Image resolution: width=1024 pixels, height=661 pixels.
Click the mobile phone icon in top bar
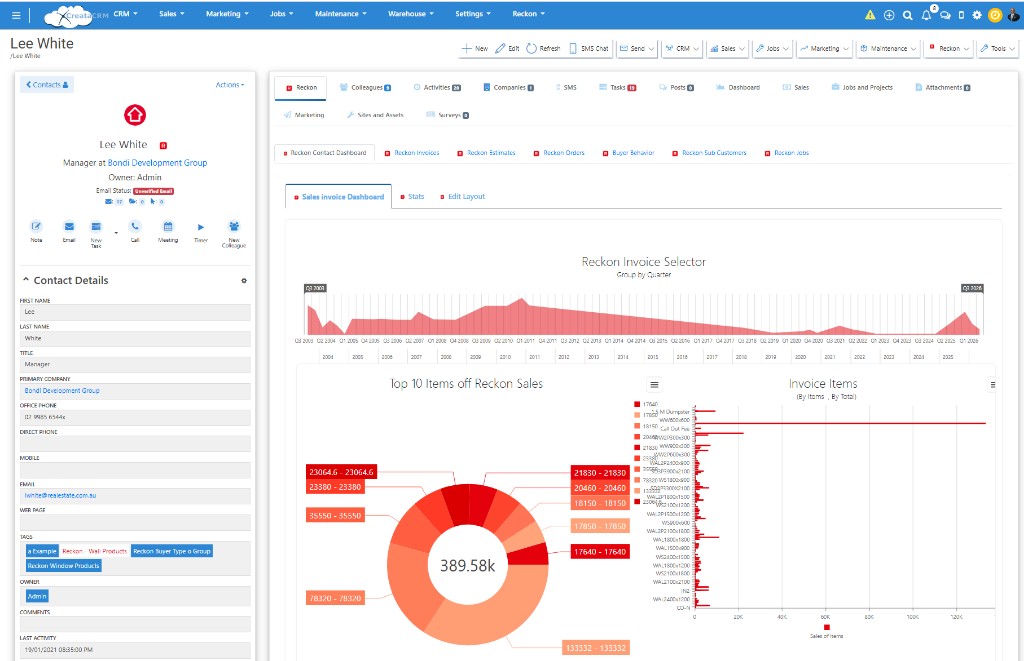(x=961, y=15)
